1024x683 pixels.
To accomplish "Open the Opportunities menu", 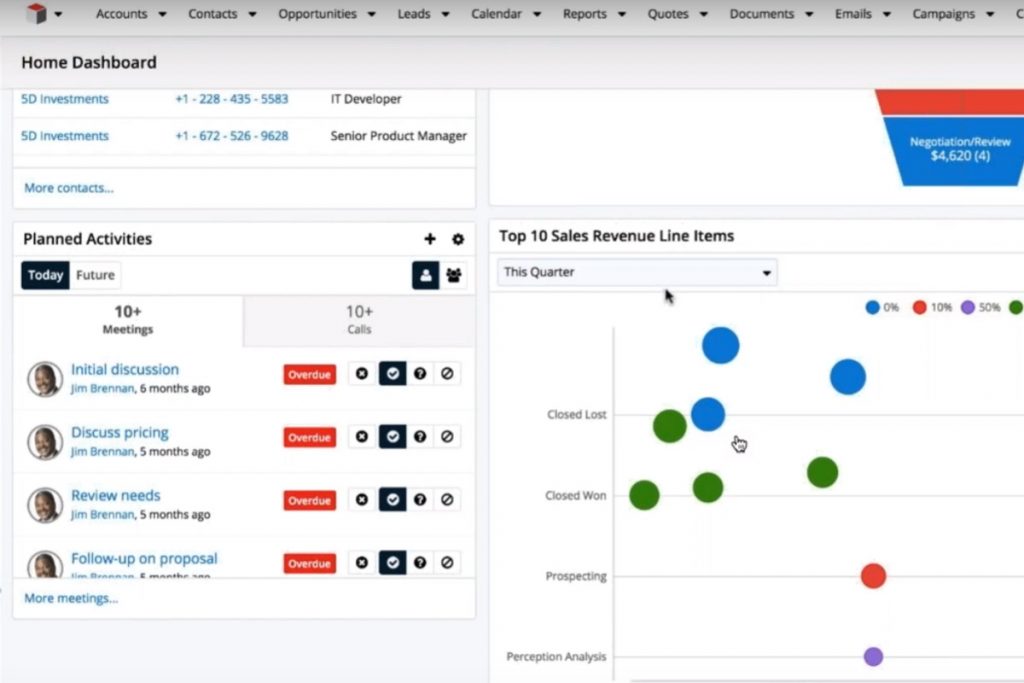I will click(319, 14).
